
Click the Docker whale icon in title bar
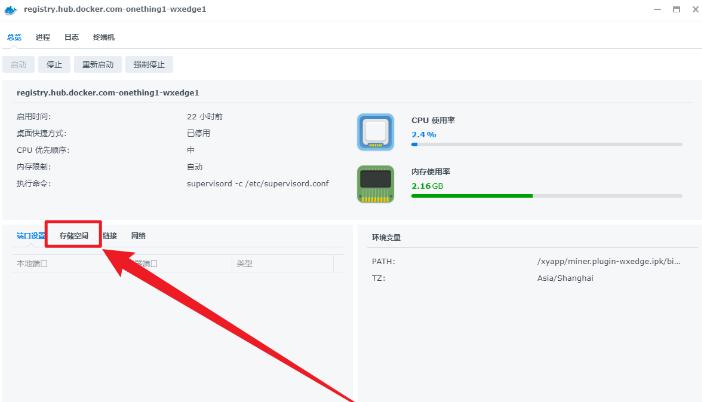(x=11, y=10)
